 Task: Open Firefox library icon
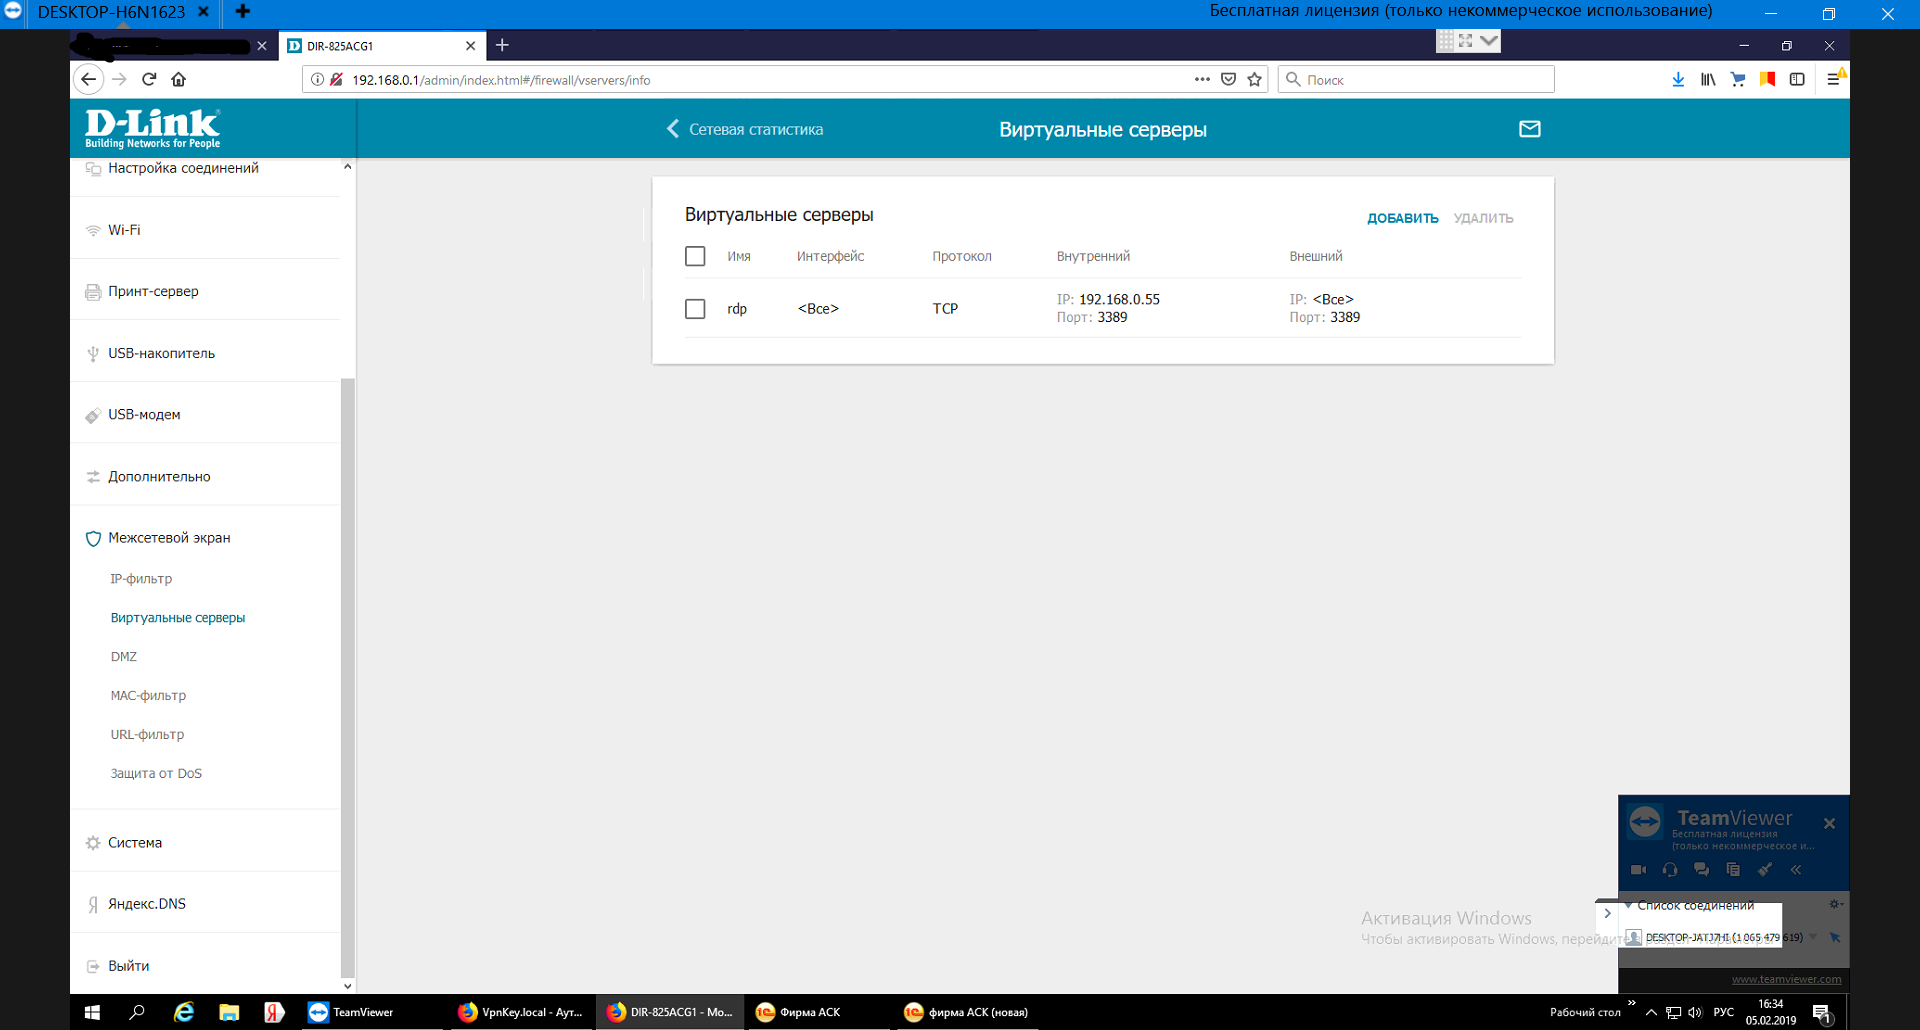[x=1708, y=79]
